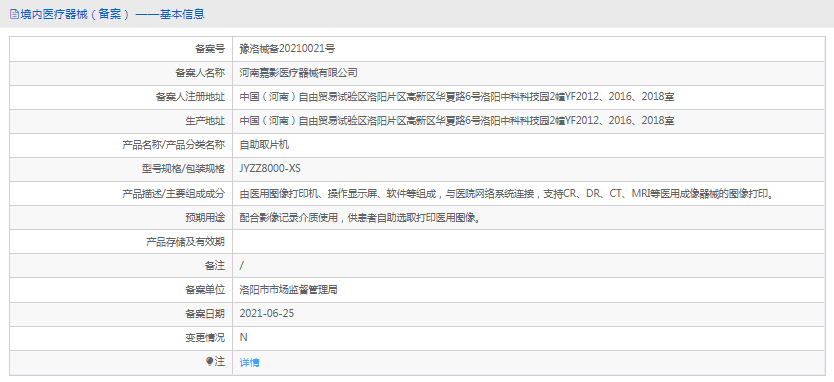The width and height of the screenshot is (834, 382).
Task: Click the slash value in 备注 row
Action: coord(242,265)
